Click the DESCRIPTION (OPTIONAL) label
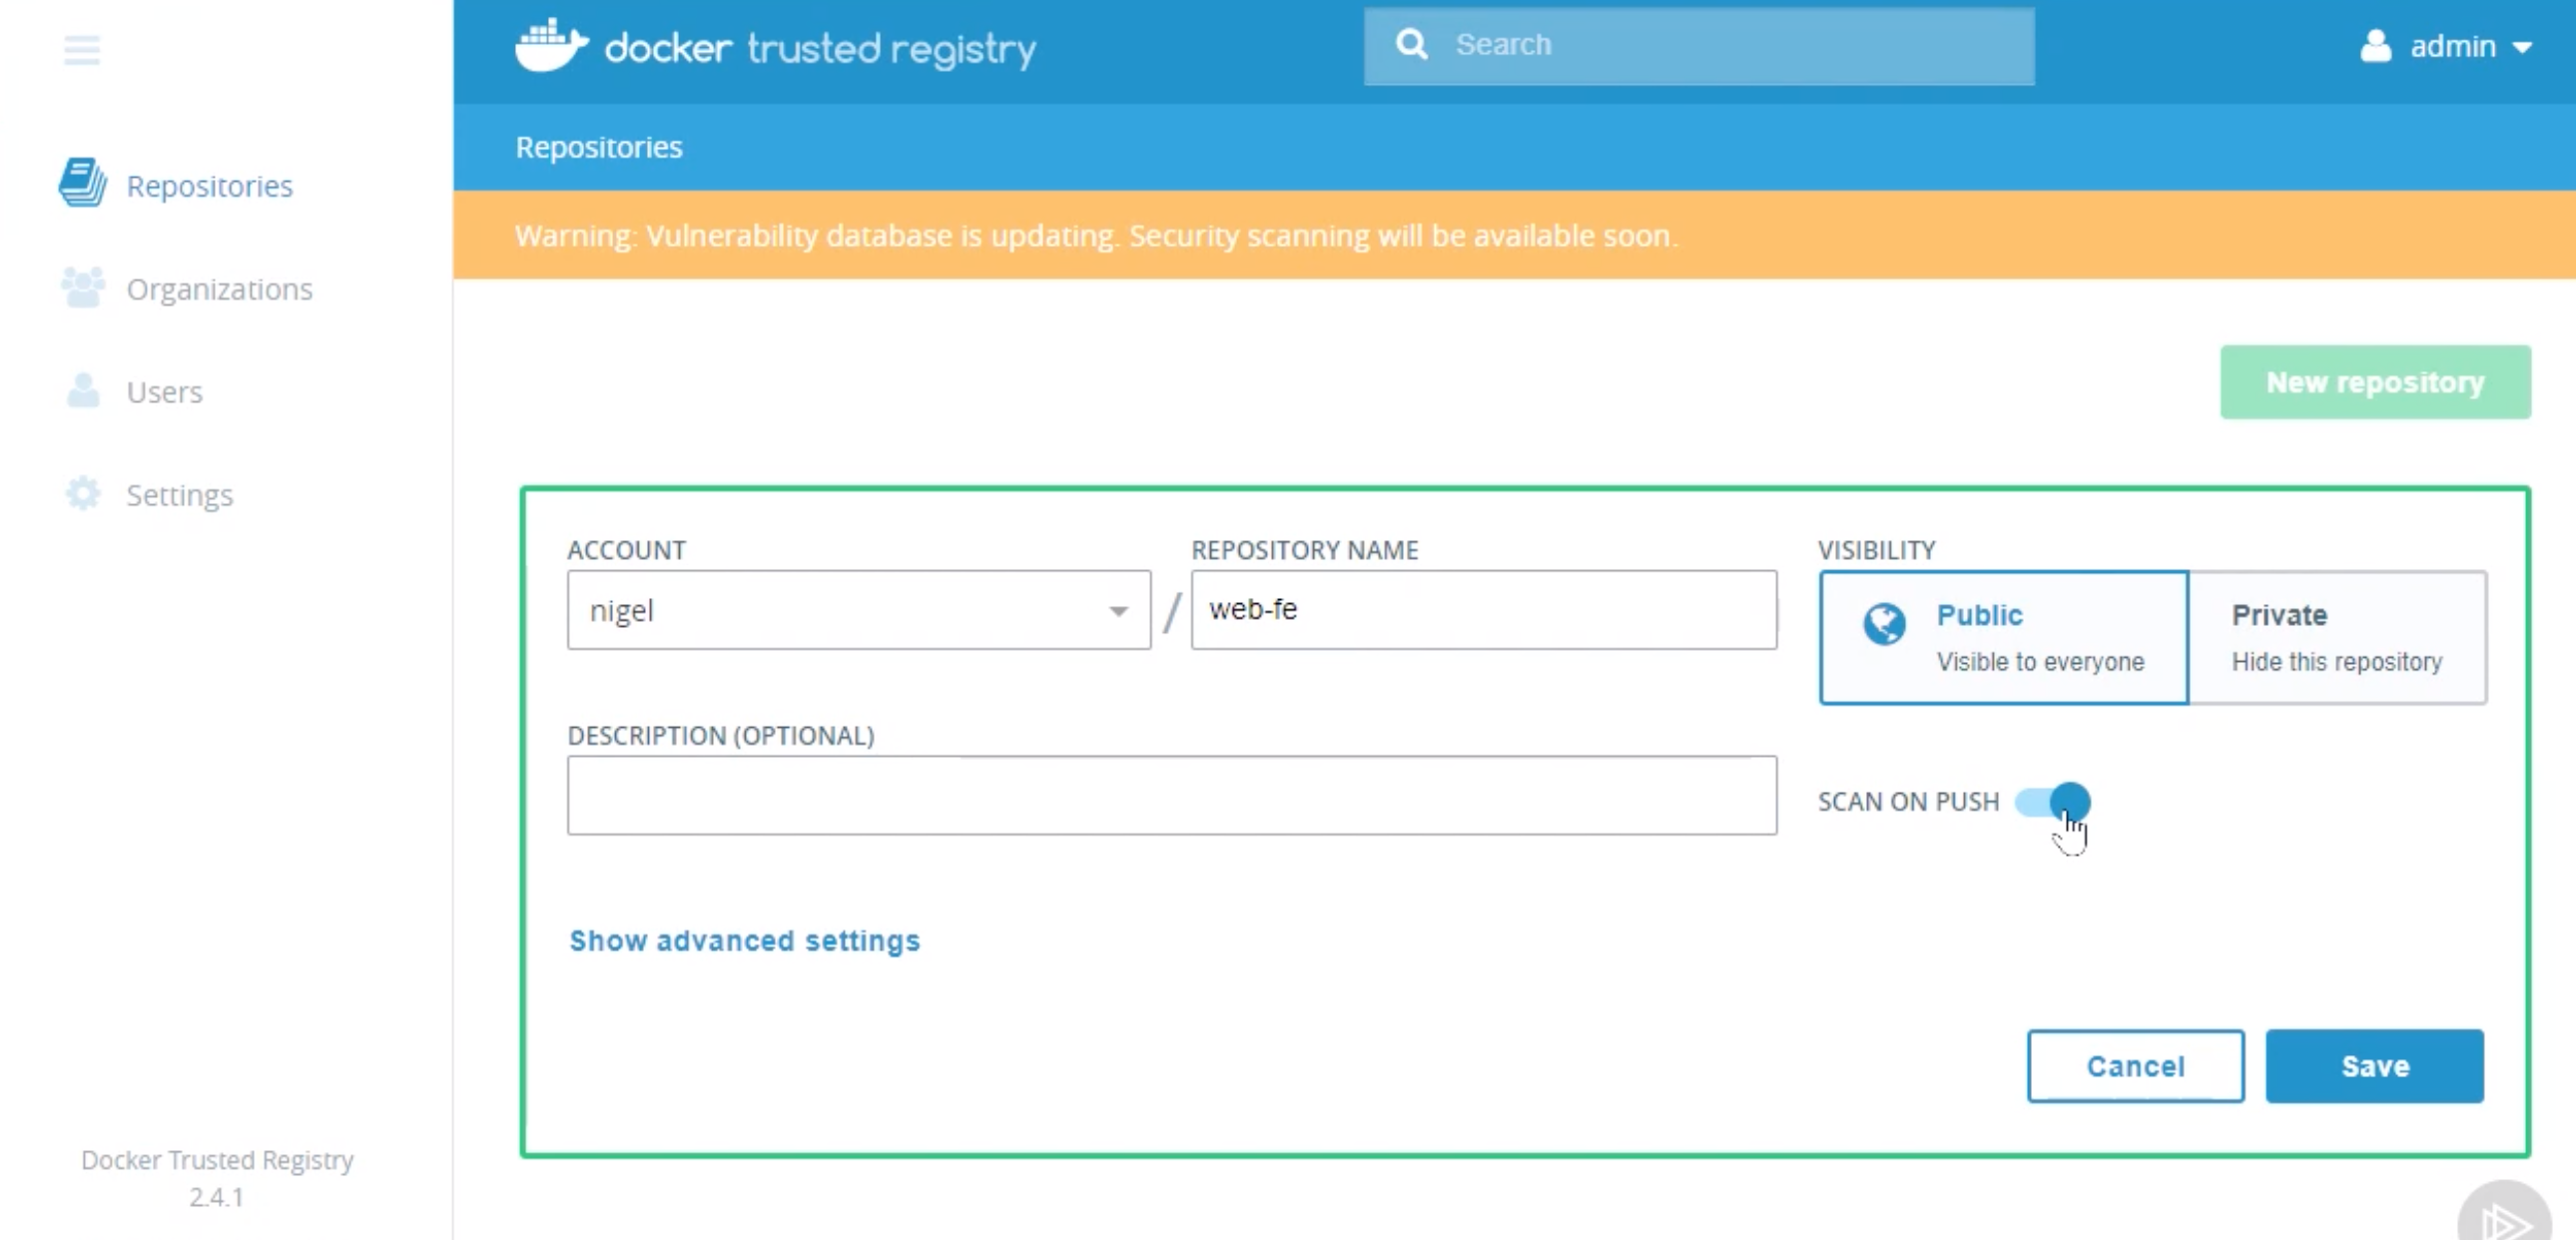The height and width of the screenshot is (1240, 2576). click(x=720, y=736)
